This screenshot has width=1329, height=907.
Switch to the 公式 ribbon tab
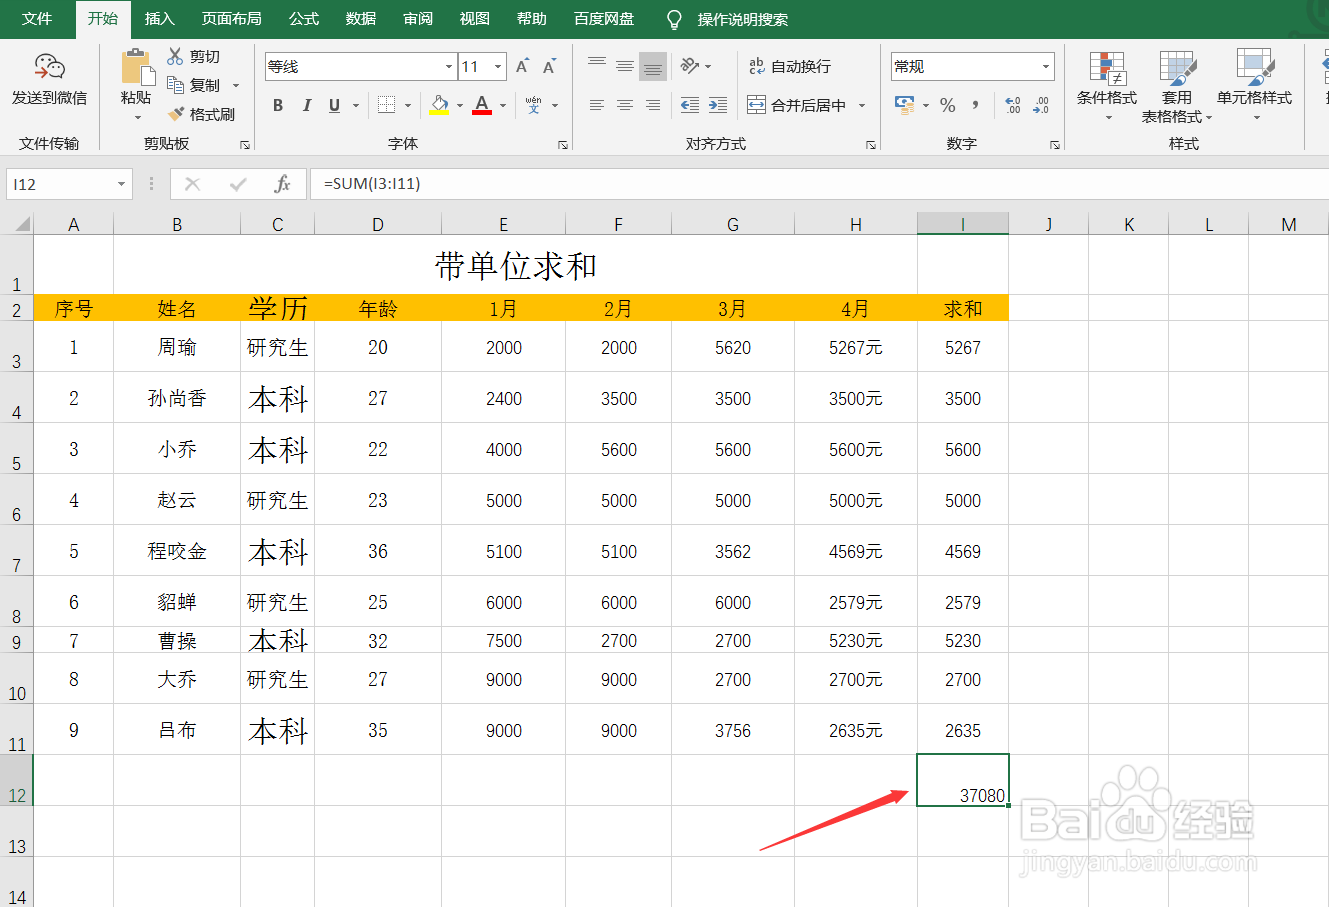pos(303,18)
